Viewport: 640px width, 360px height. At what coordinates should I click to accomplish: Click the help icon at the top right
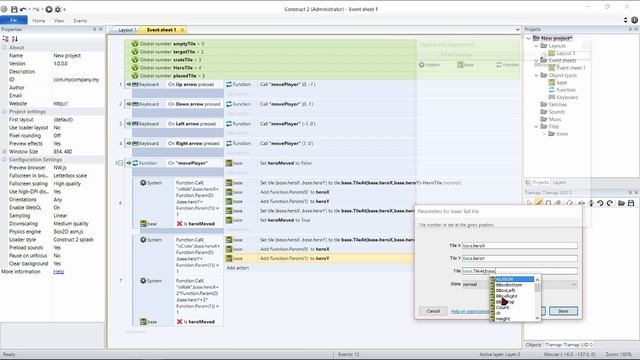pyautogui.click(x=634, y=20)
